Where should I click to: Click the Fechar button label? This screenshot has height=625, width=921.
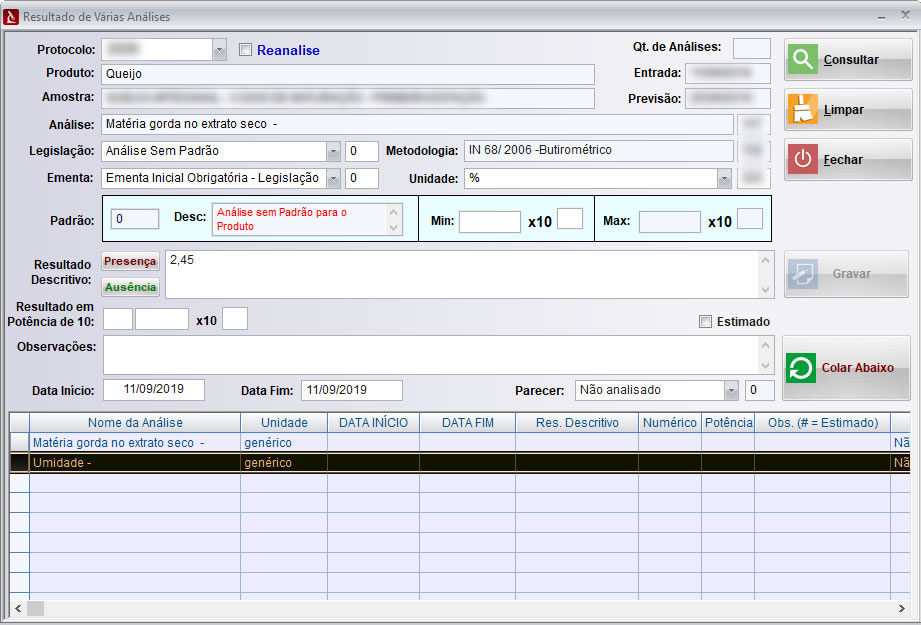coord(843,160)
